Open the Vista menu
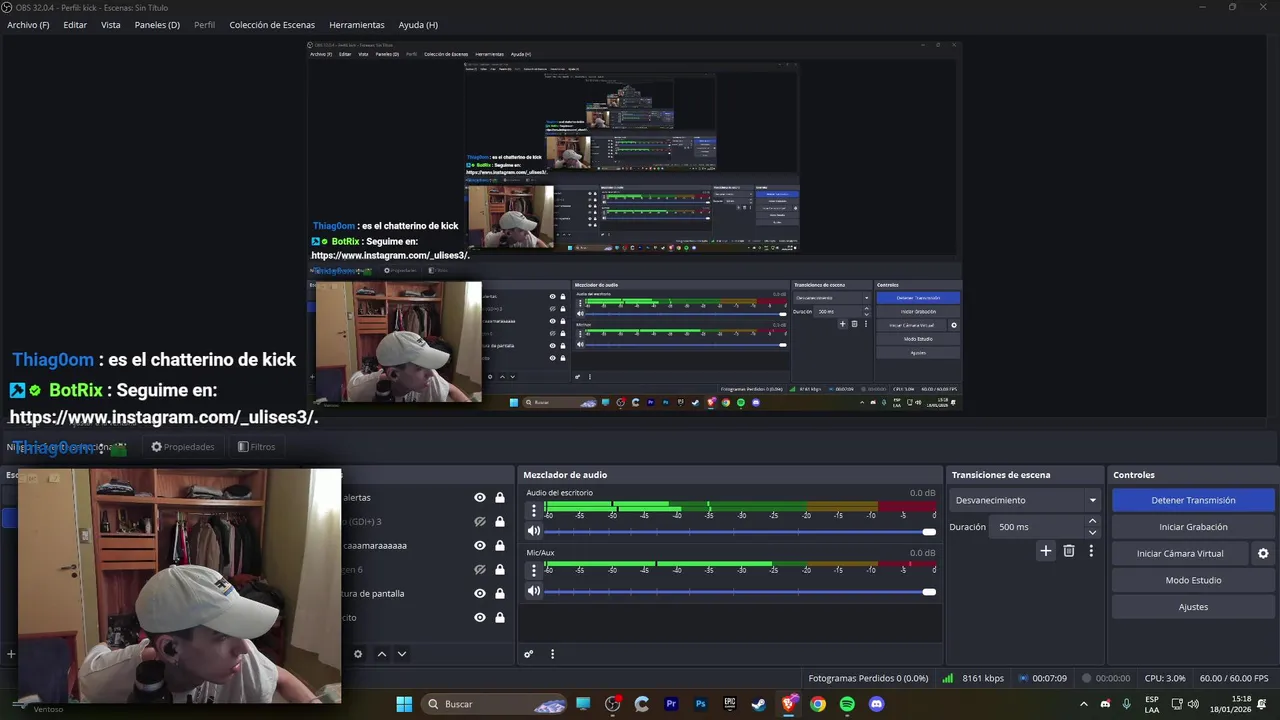The width and height of the screenshot is (1280, 720). pos(111,25)
